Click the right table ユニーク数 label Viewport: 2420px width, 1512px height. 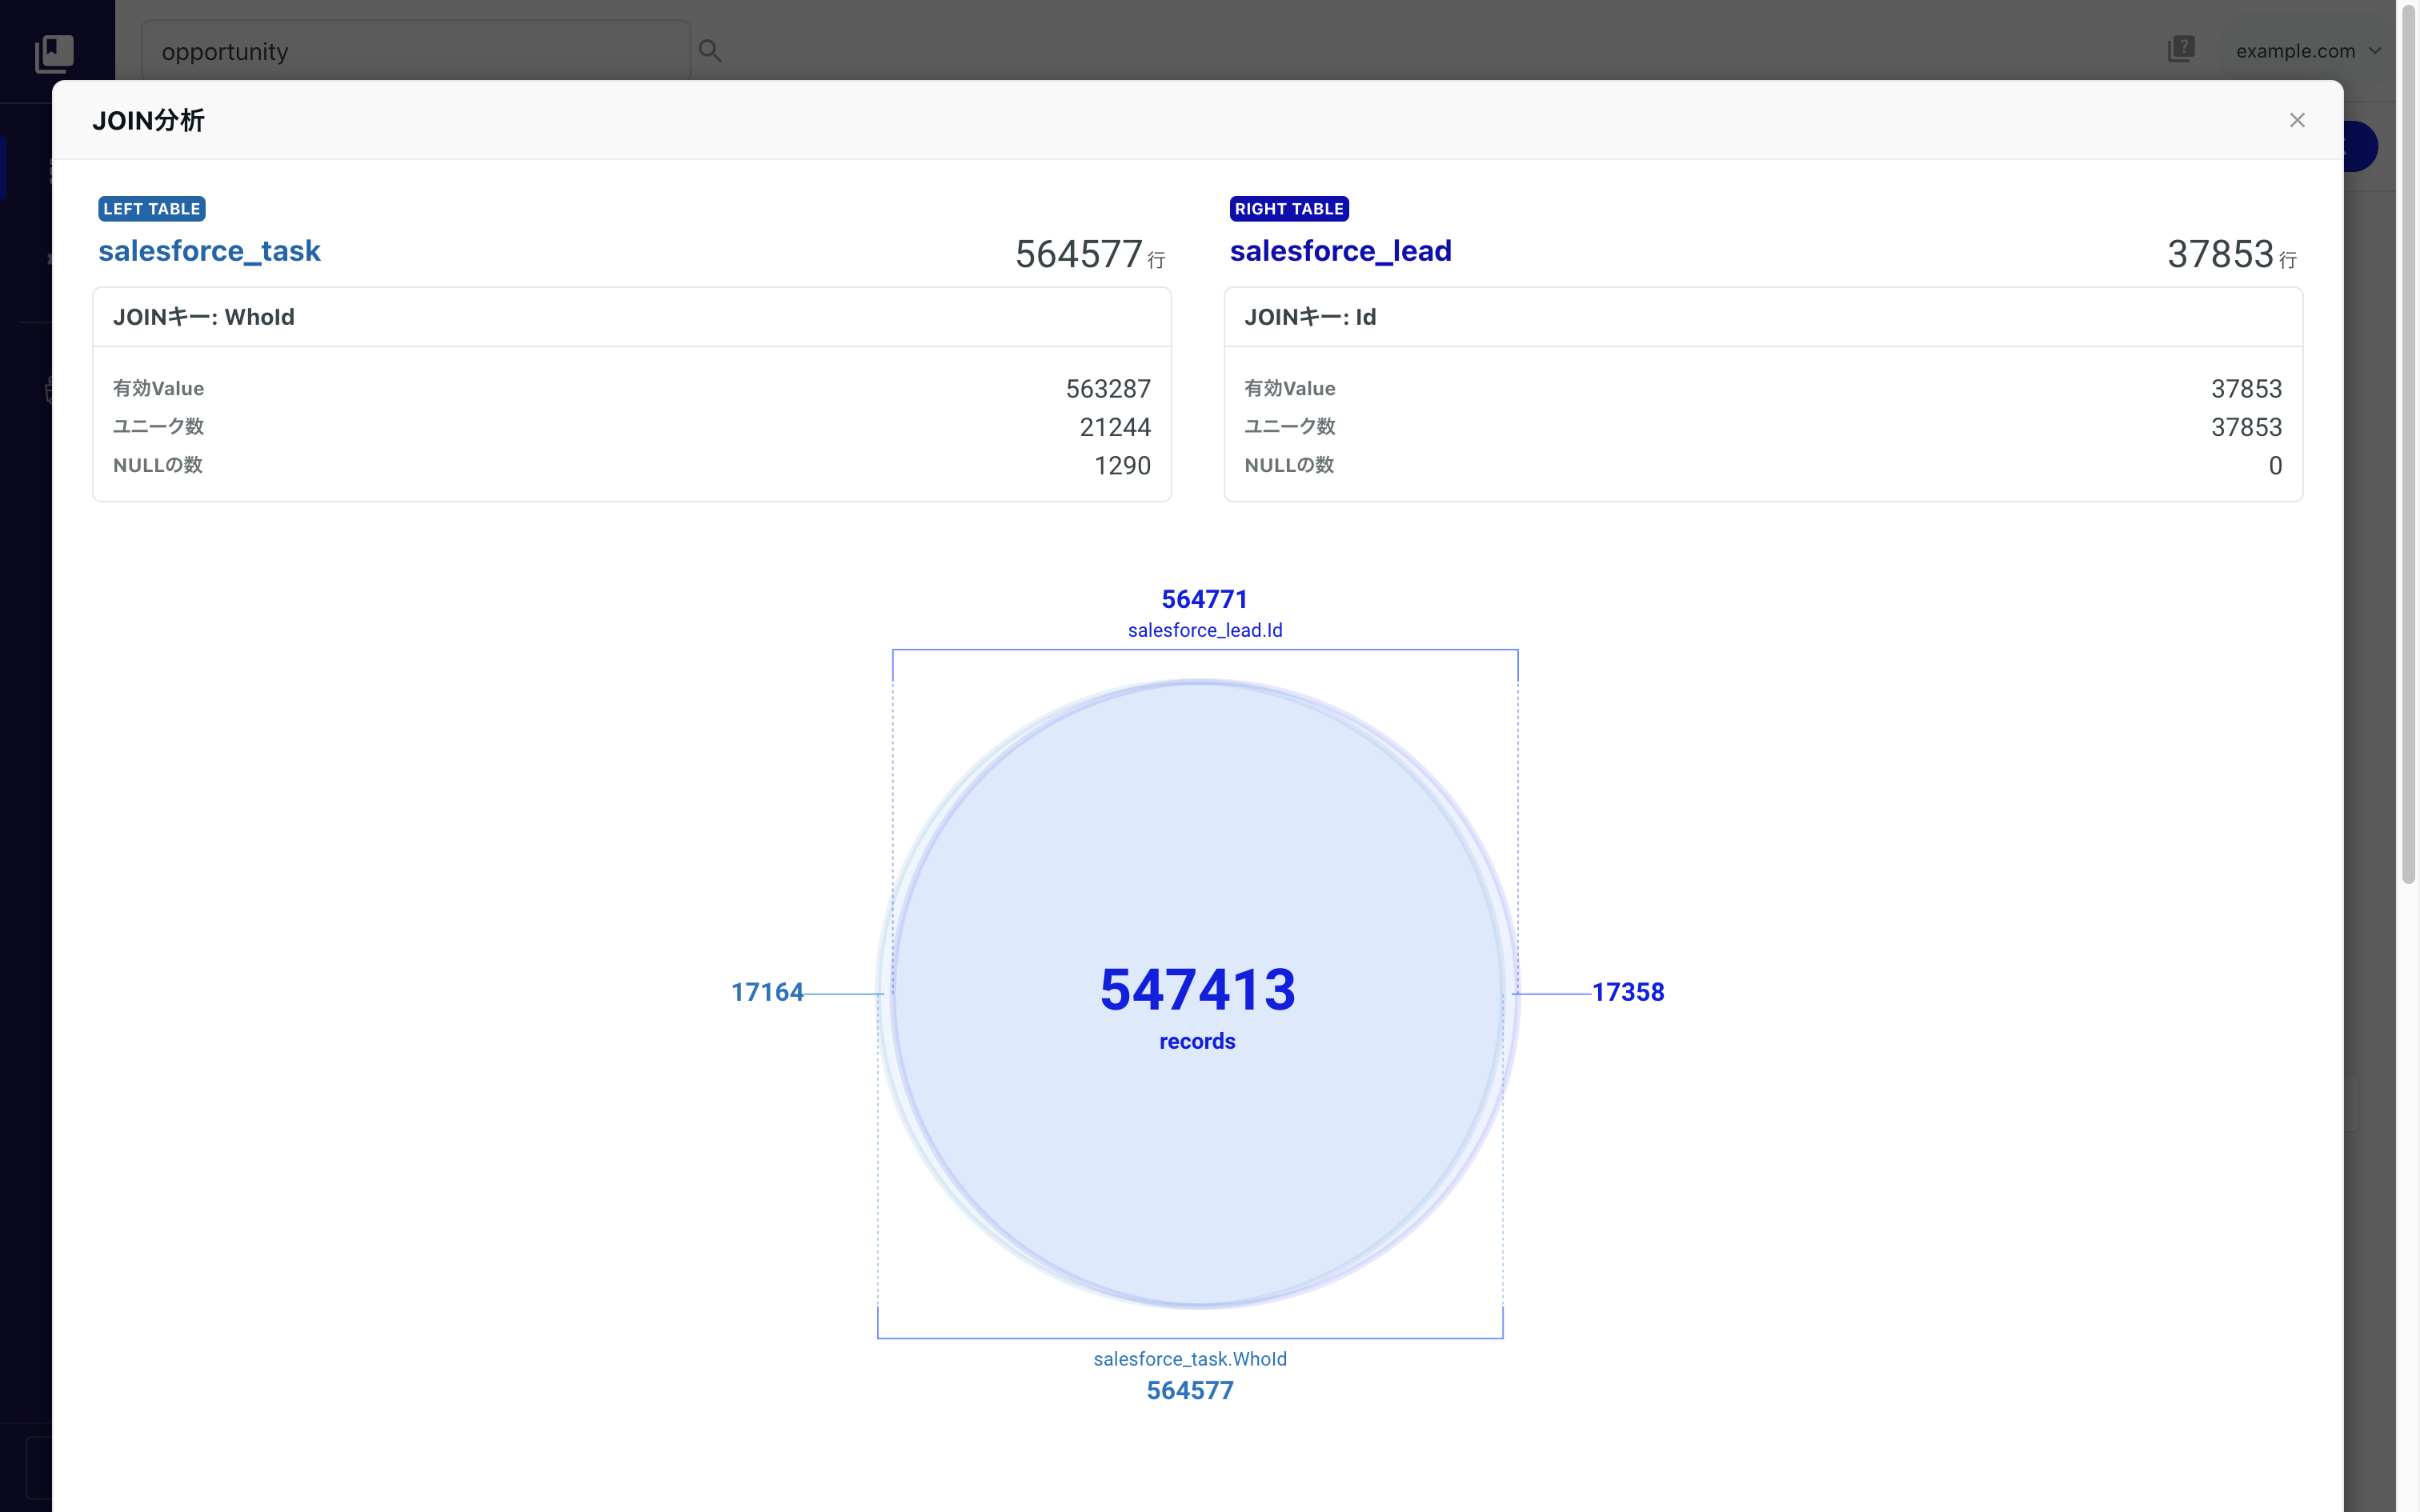click(x=1290, y=427)
